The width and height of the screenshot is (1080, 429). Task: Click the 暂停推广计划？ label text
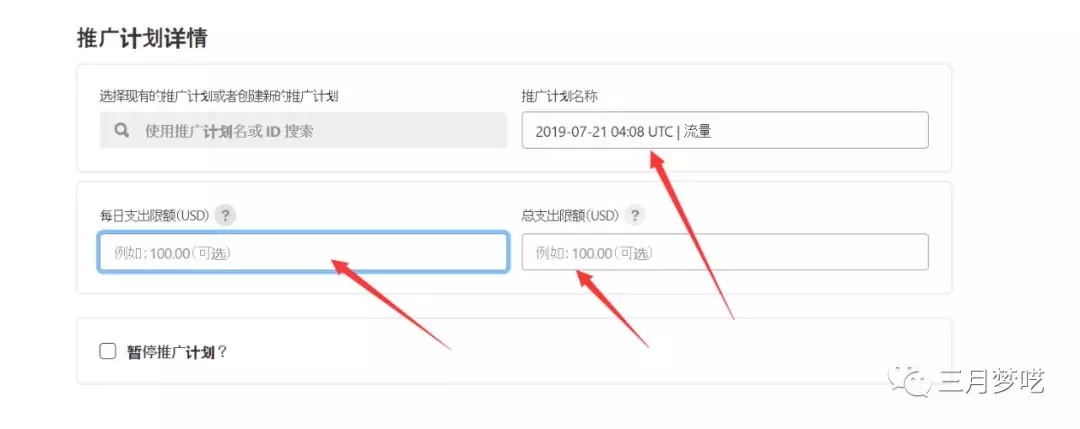(x=177, y=352)
